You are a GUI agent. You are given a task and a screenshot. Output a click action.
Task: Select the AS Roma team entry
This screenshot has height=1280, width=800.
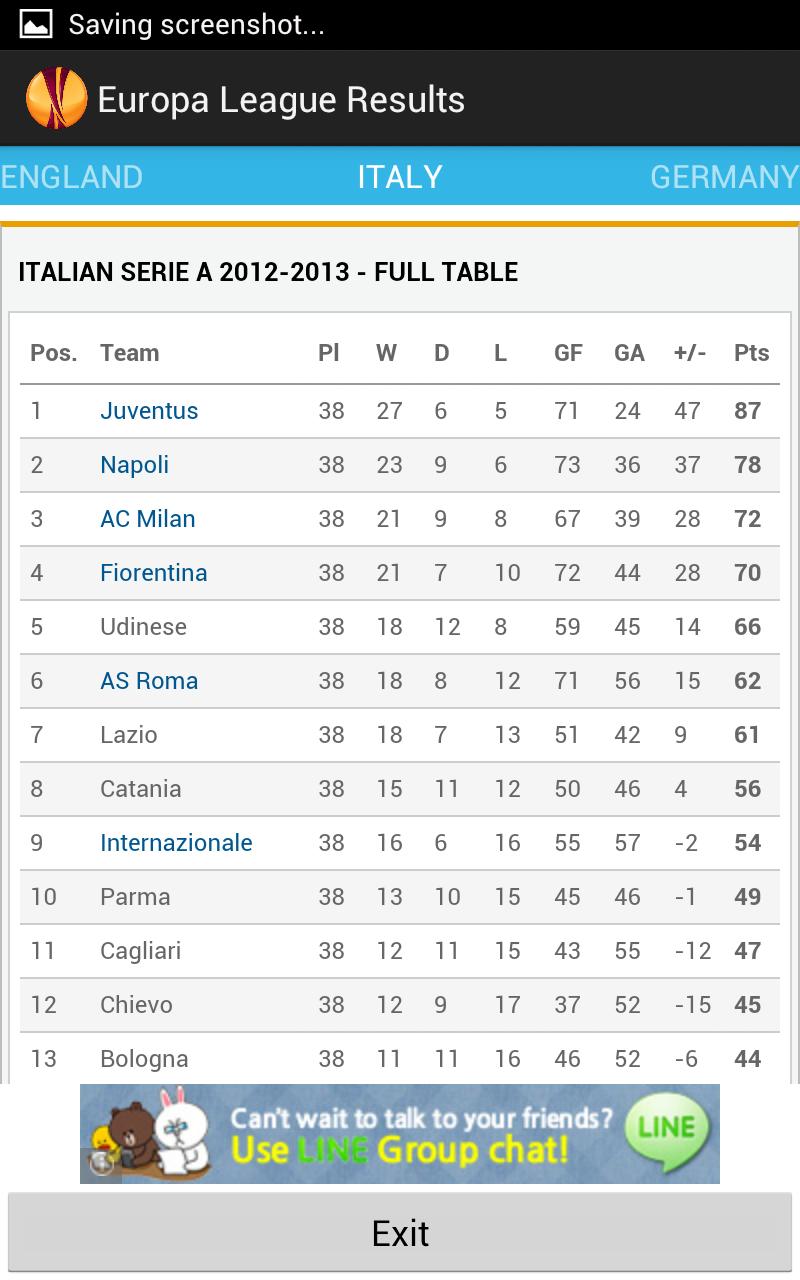pyautogui.click(x=146, y=681)
